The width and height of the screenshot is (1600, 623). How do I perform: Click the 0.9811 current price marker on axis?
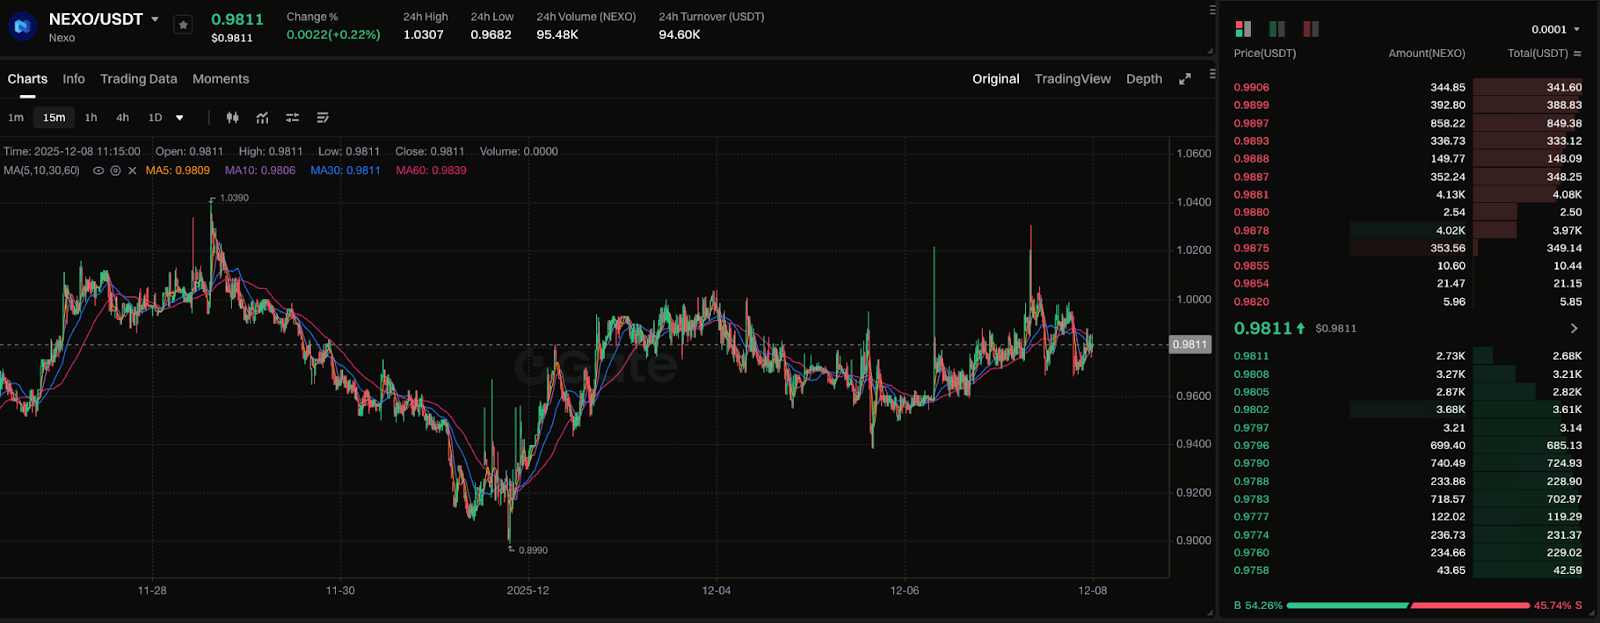point(1190,345)
